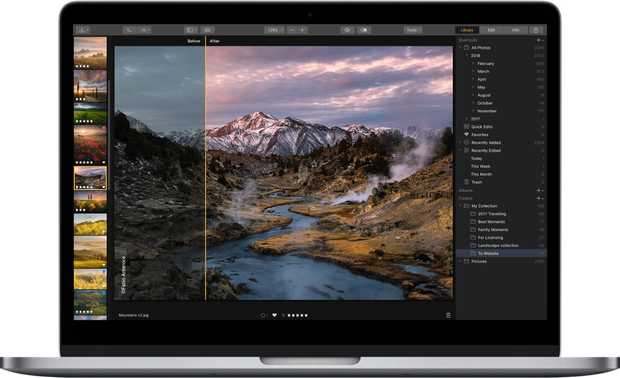Switch to the Info tab
Screen dimensions: 620x378
click(516, 30)
